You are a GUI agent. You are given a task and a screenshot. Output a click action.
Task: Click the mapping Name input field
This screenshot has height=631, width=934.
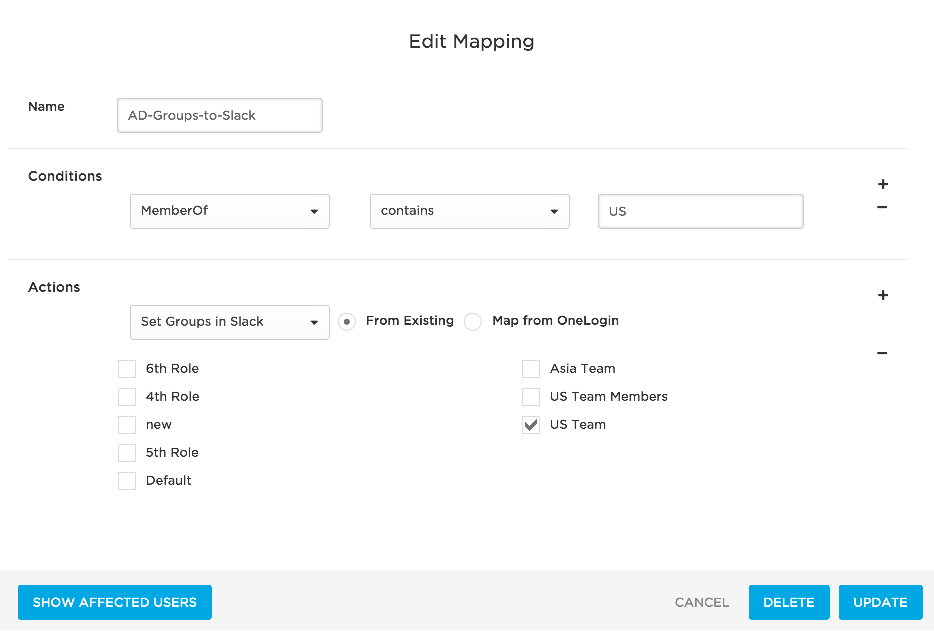tap(220, 116)
